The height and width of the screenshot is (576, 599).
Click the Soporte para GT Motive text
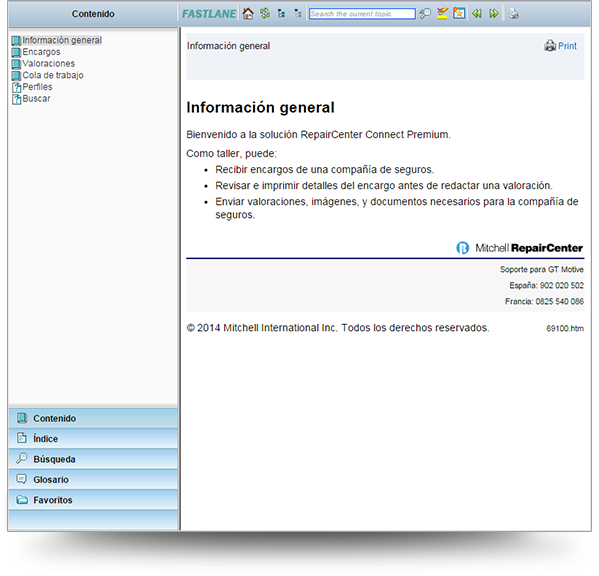(542, 269)
